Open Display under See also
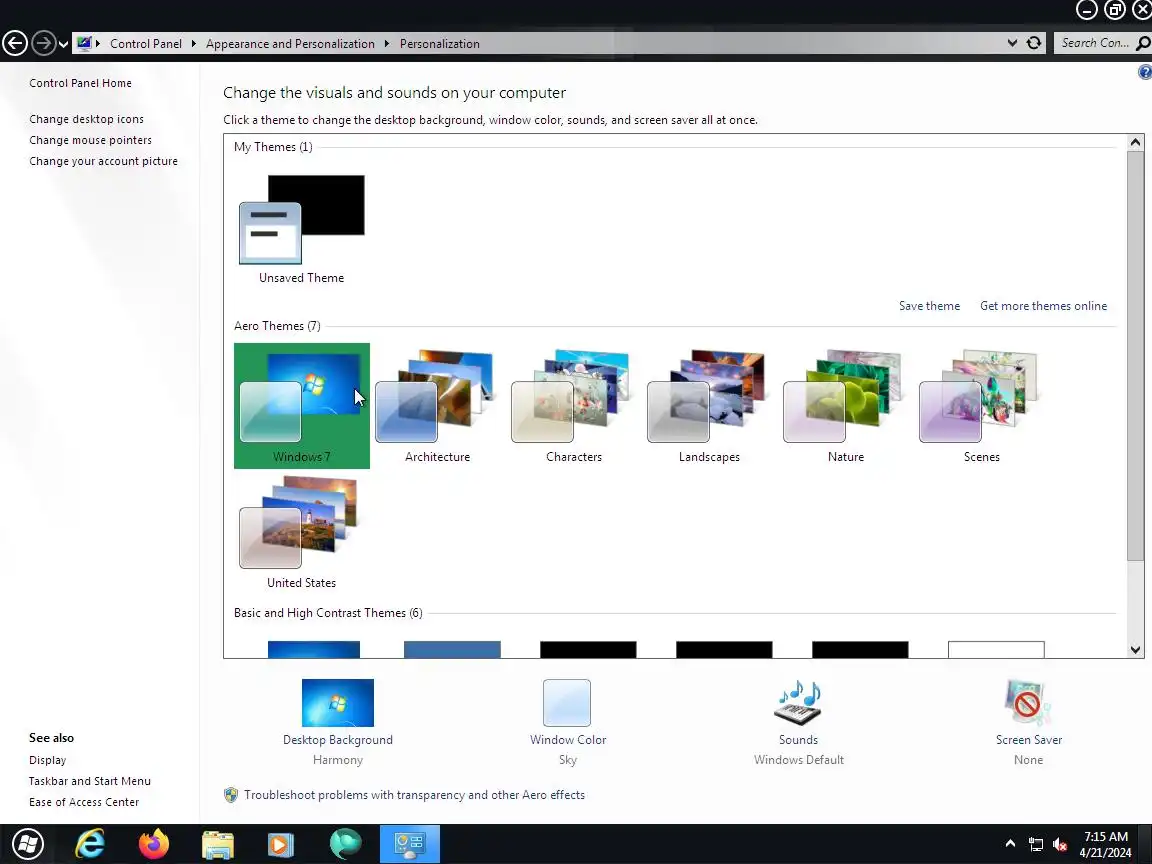 (x=47, y=760)
